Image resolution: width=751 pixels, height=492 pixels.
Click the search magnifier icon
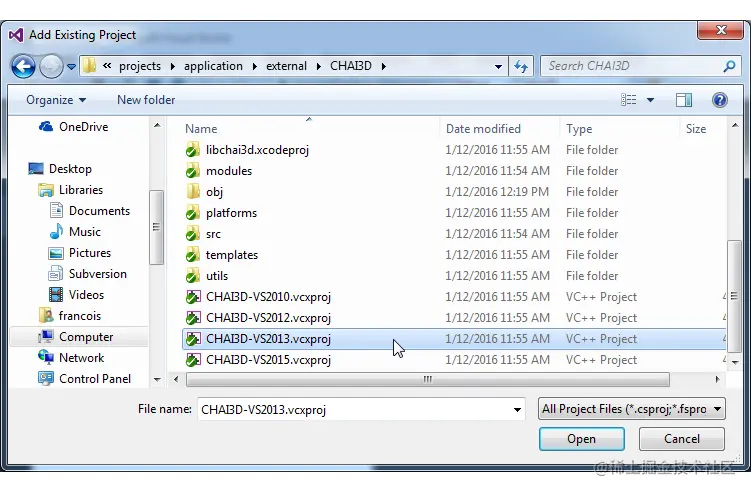pyautogui.click(x=729, y=66)
